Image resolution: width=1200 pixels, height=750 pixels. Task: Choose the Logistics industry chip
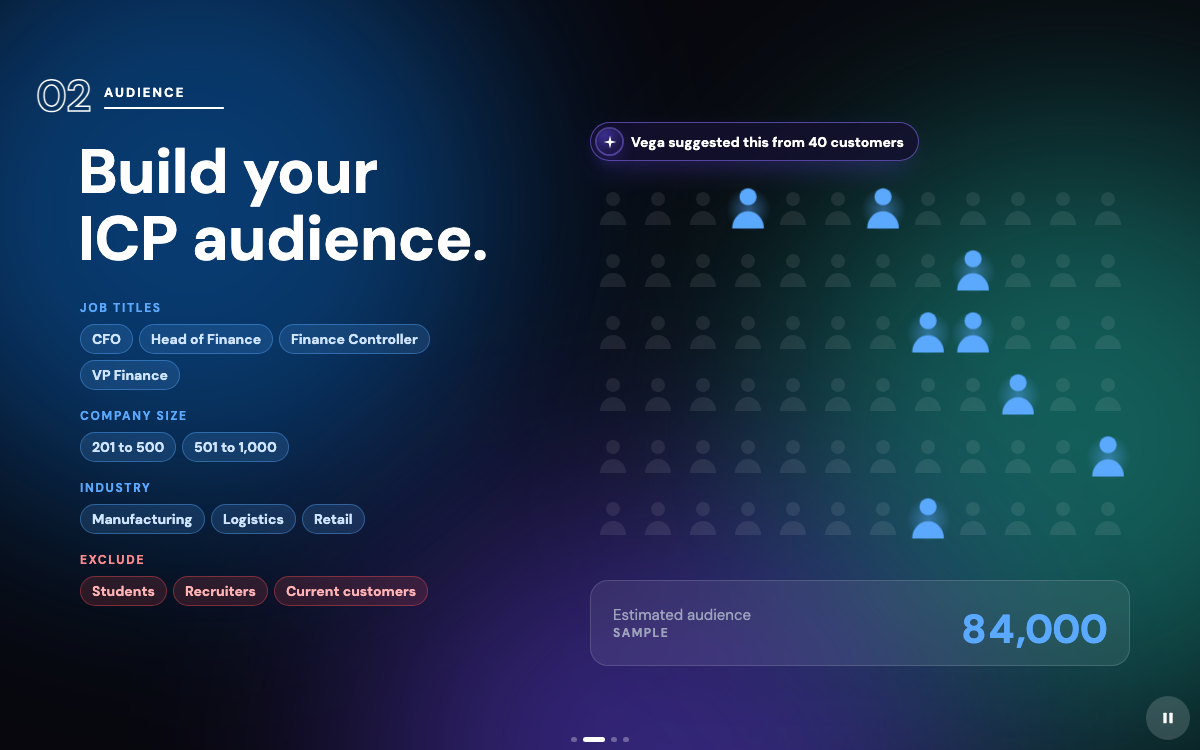click(x=253, y=519)
